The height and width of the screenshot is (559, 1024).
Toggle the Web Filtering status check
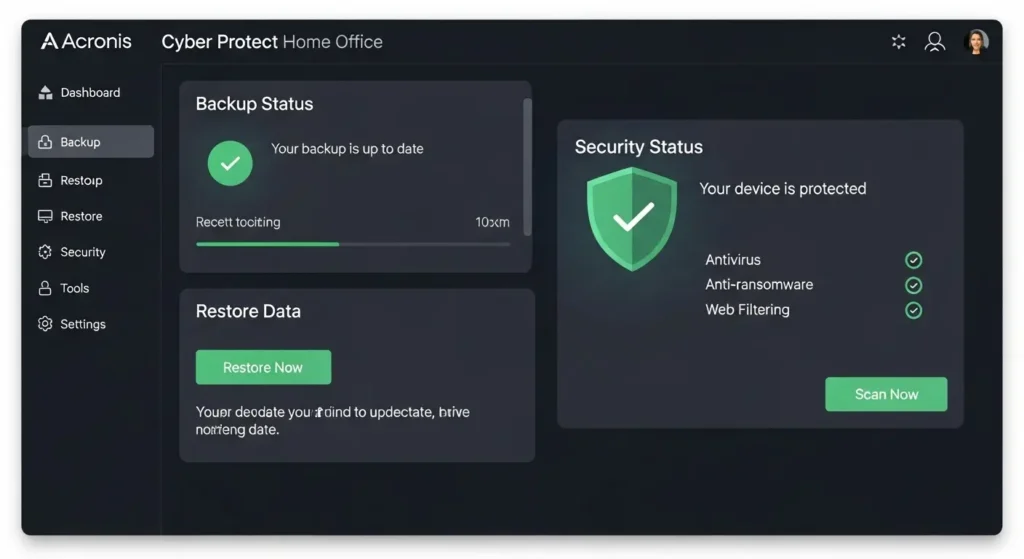[x=914, y=310]
